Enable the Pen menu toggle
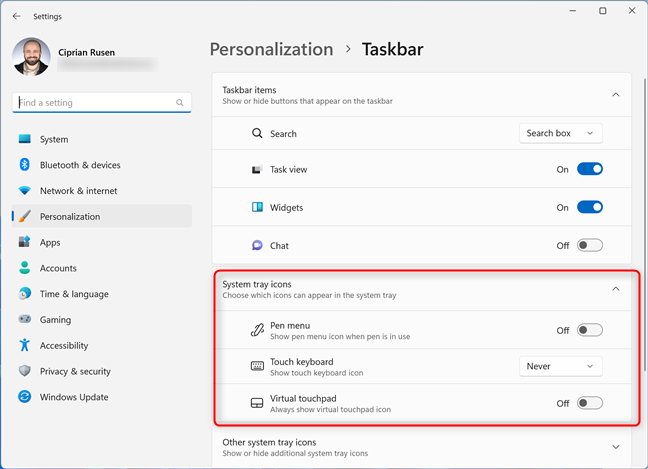Image resolution: width=648 pixels, height=469 pixels. (590, 330)
